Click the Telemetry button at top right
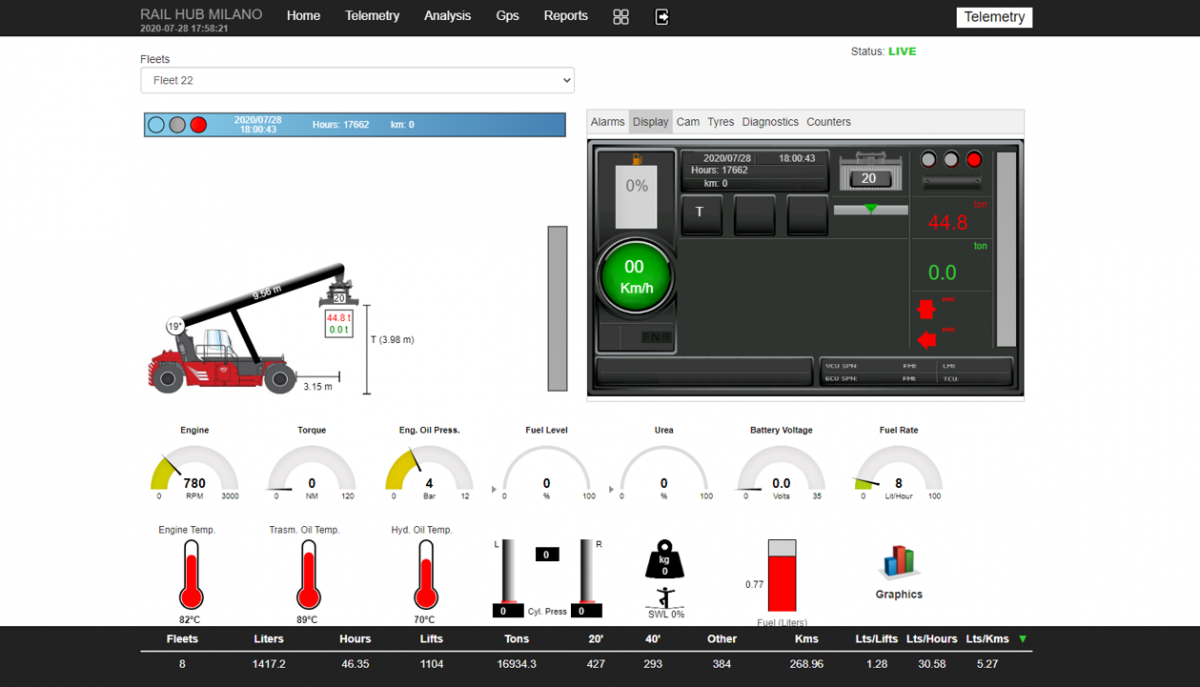The width and height of the screenshot is (1200, 687). point(994,17)
